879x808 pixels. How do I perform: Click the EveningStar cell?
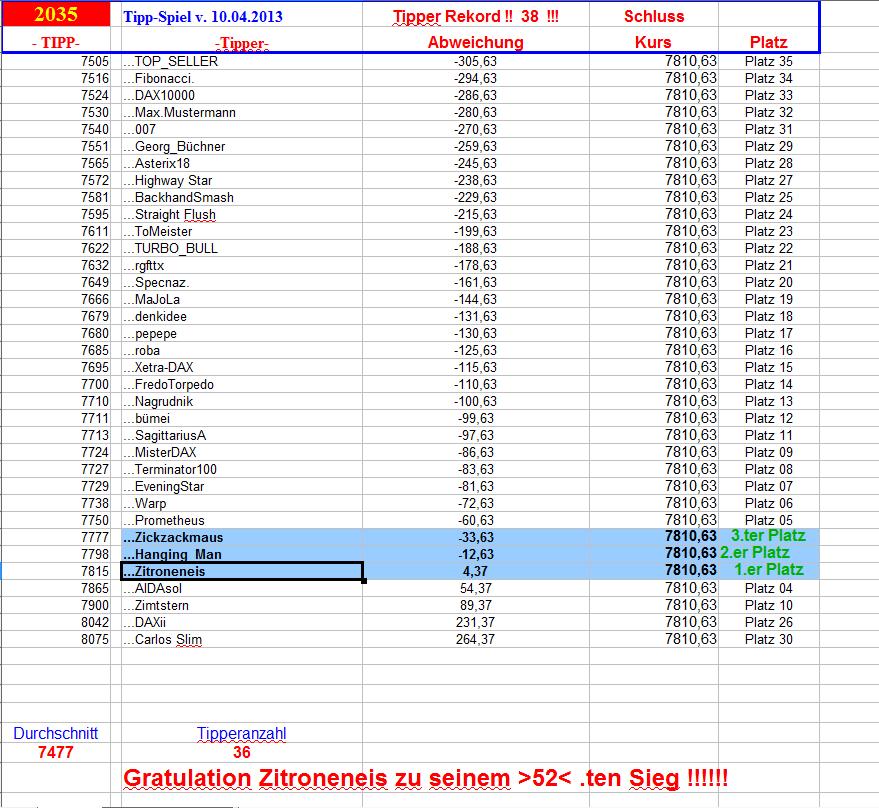(242, 487)
